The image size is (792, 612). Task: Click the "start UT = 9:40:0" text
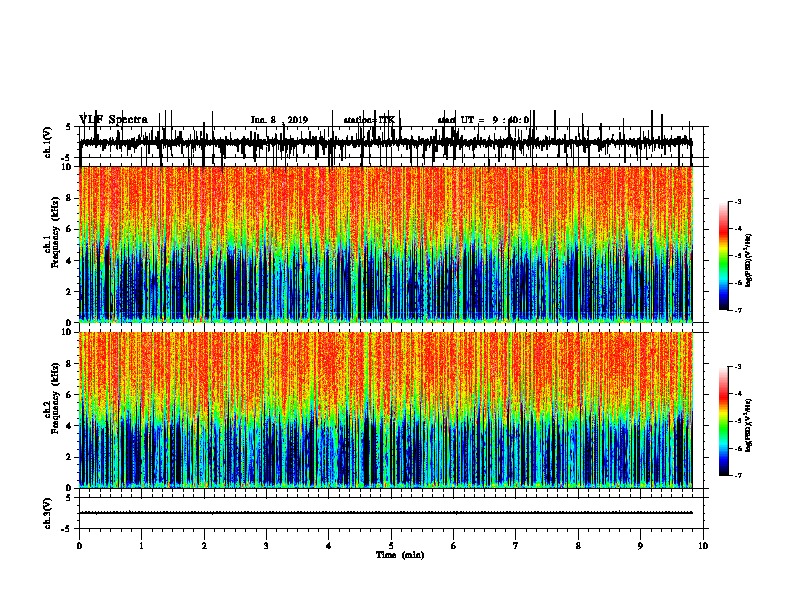coord(483,120)
